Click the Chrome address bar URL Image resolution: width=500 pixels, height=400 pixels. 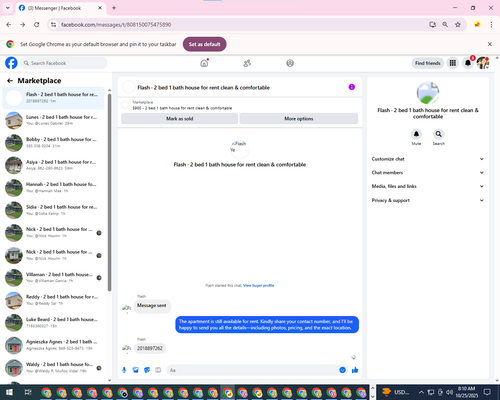point(116,25)
